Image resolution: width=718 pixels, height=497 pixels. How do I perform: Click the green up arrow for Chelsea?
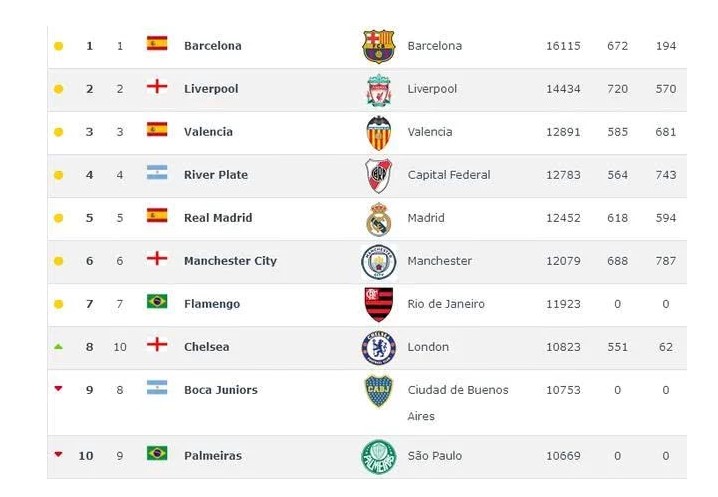(58, 347)
